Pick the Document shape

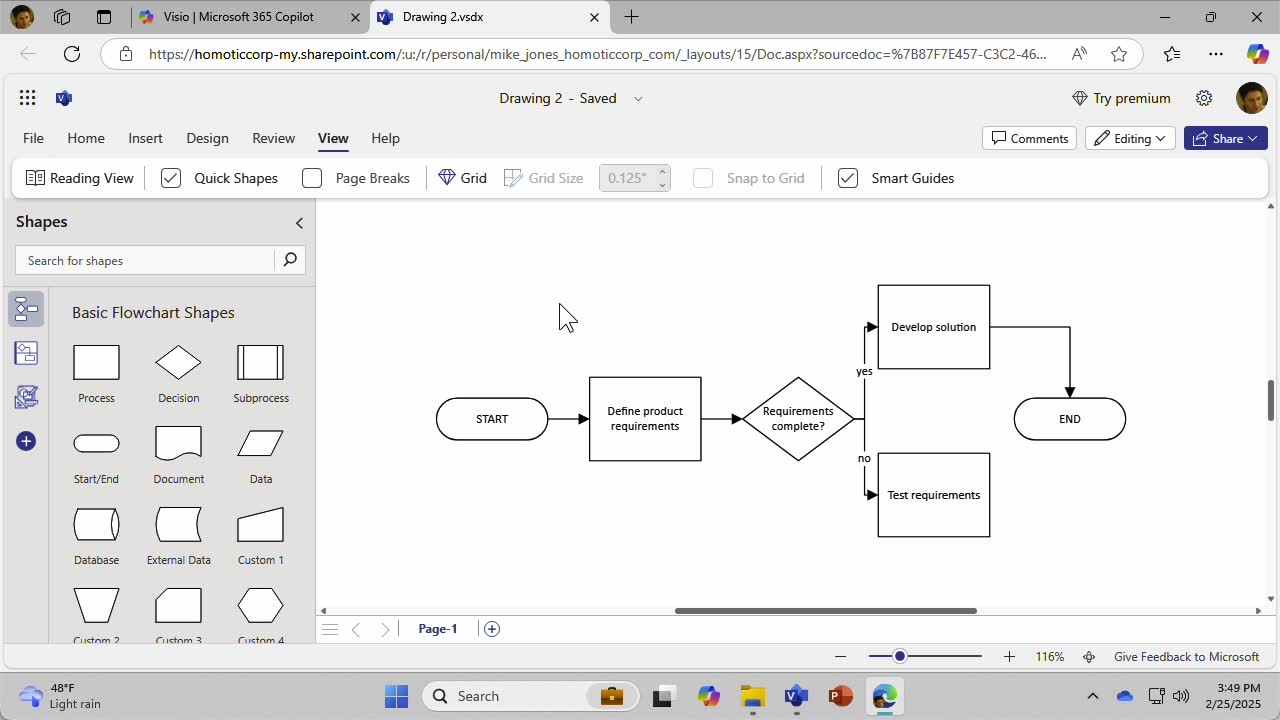(x=178, y=443)
